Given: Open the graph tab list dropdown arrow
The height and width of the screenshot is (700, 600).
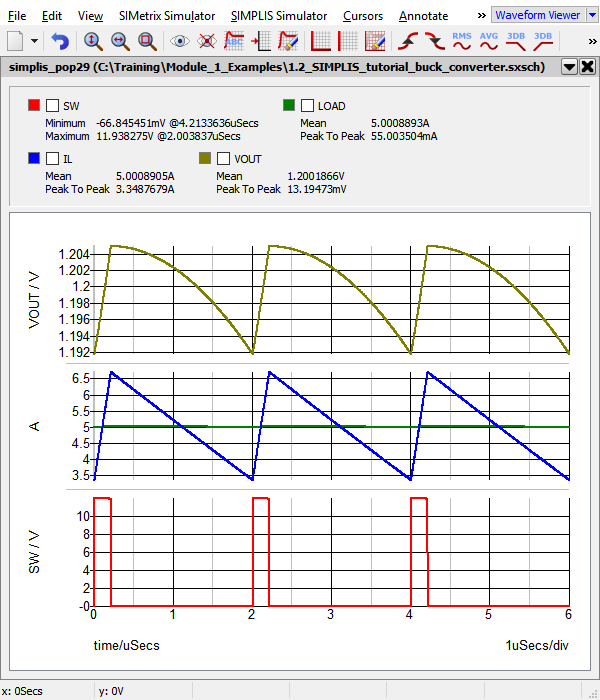Looking at the screenshot, I should (x=568, y=67).
